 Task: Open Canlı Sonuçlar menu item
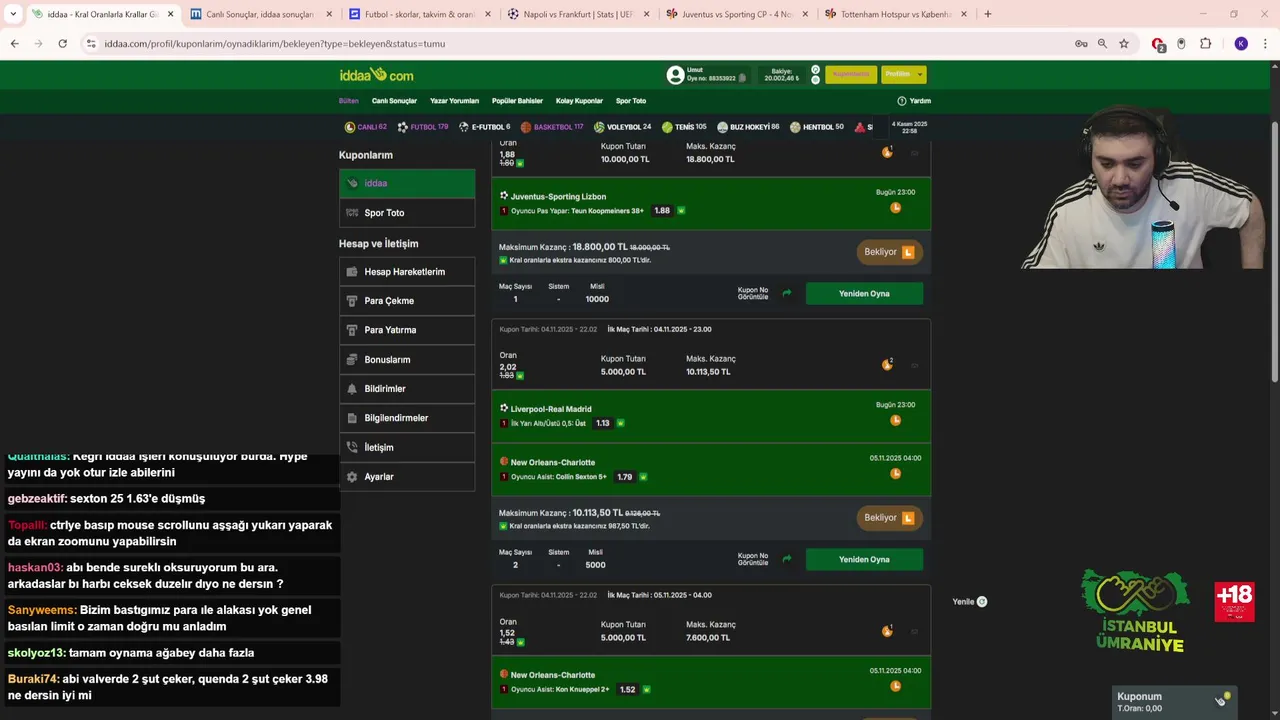tap(394, 101)
